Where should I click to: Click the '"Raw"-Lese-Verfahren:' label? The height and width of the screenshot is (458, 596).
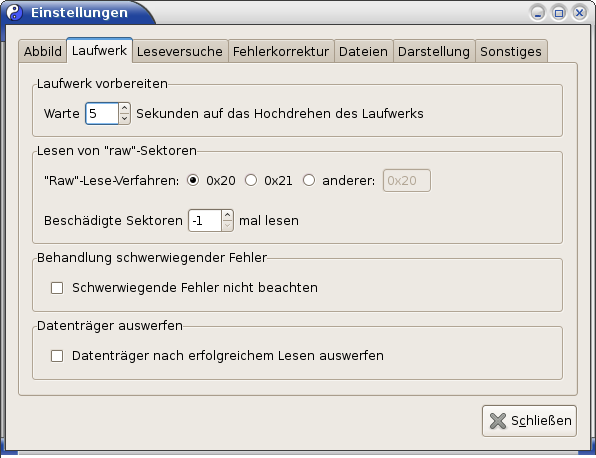click(x=111, y=181)
